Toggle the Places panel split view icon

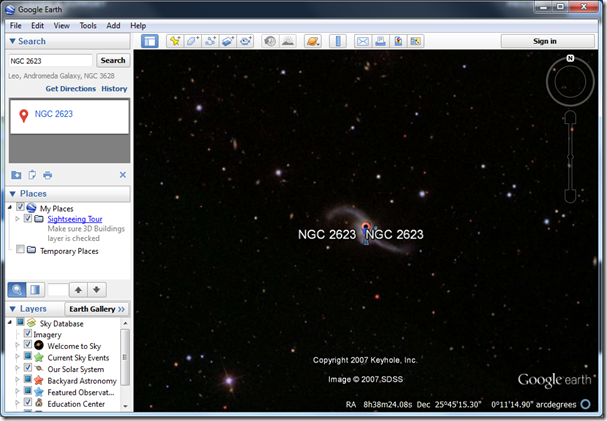click(x=35, y=289)
